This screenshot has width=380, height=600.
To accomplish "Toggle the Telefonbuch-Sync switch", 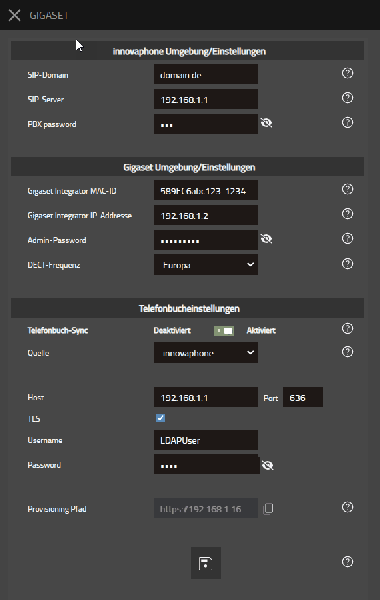I will (224, 331).
